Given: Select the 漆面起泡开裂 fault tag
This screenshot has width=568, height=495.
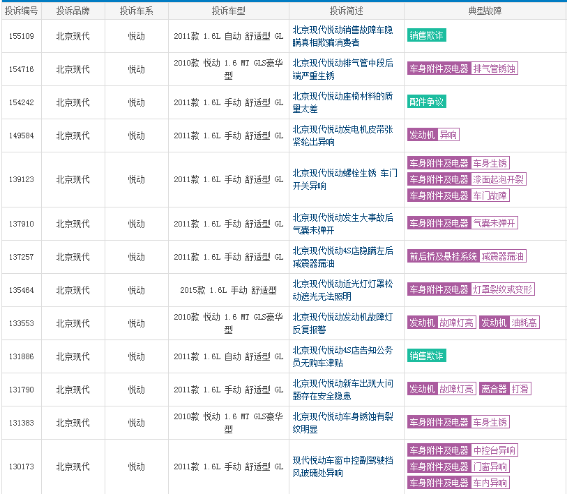Looking at the screenshot, I should click(467, 179).
